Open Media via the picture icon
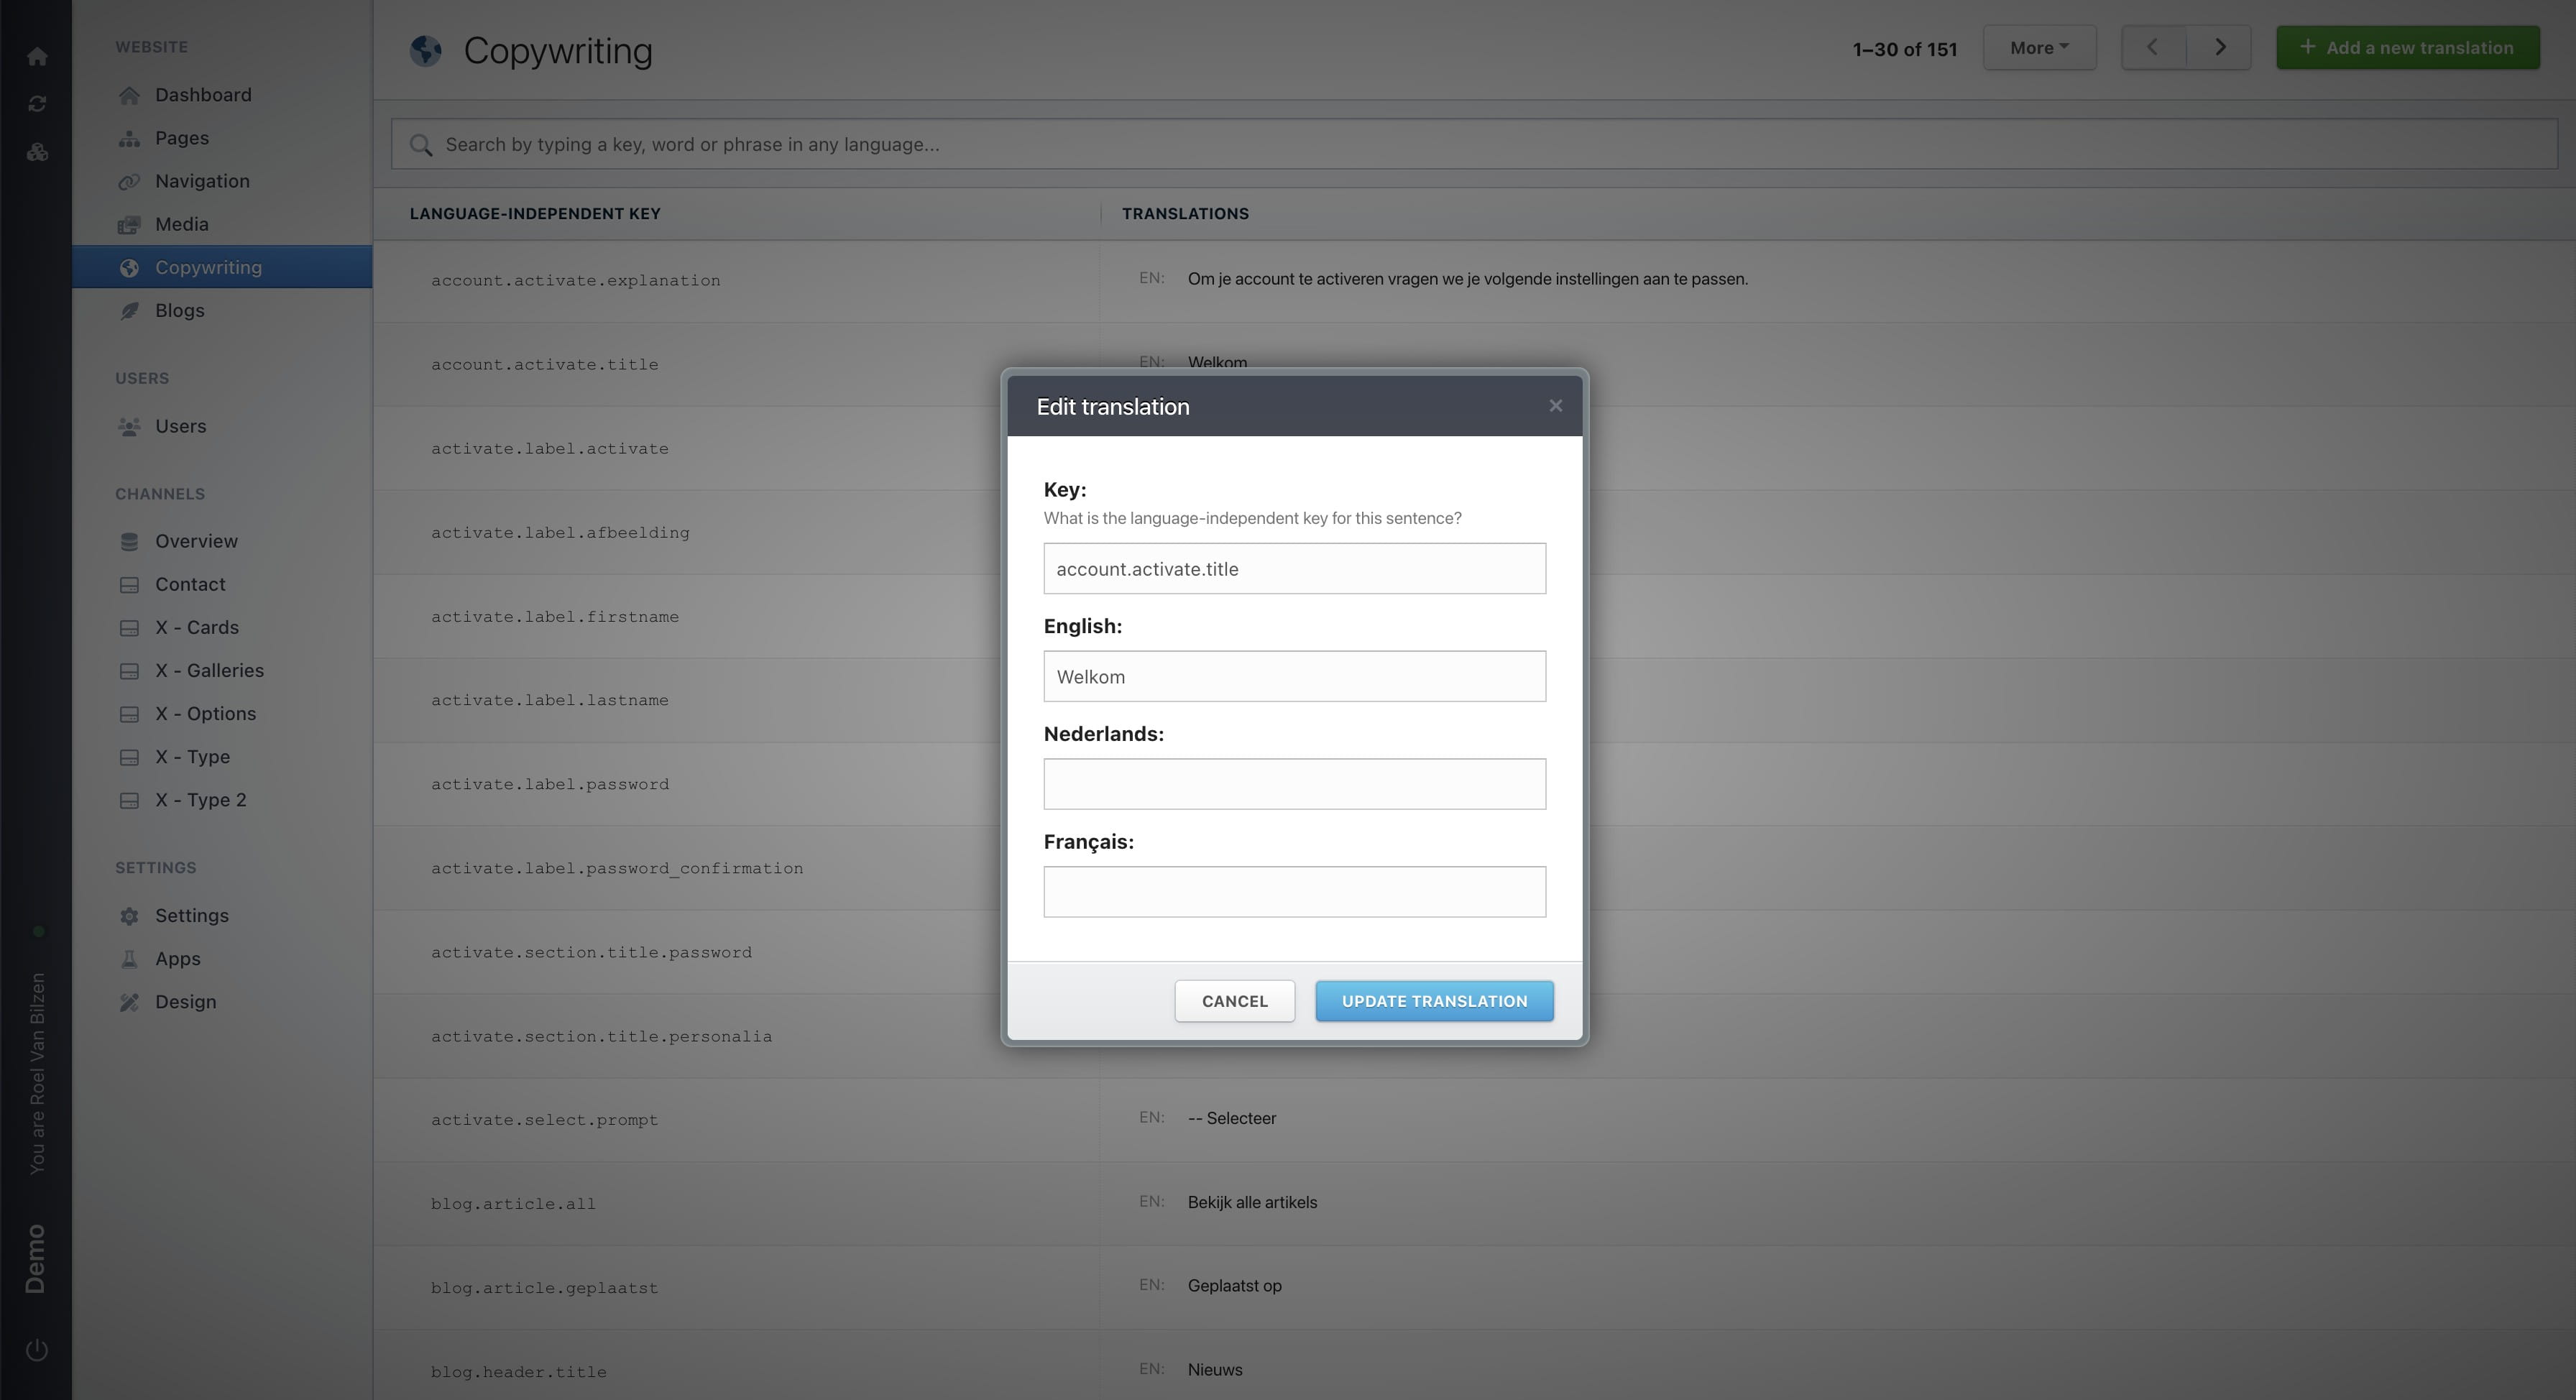The width and height of the screenshot is (2576, 1400). [129, 224]
